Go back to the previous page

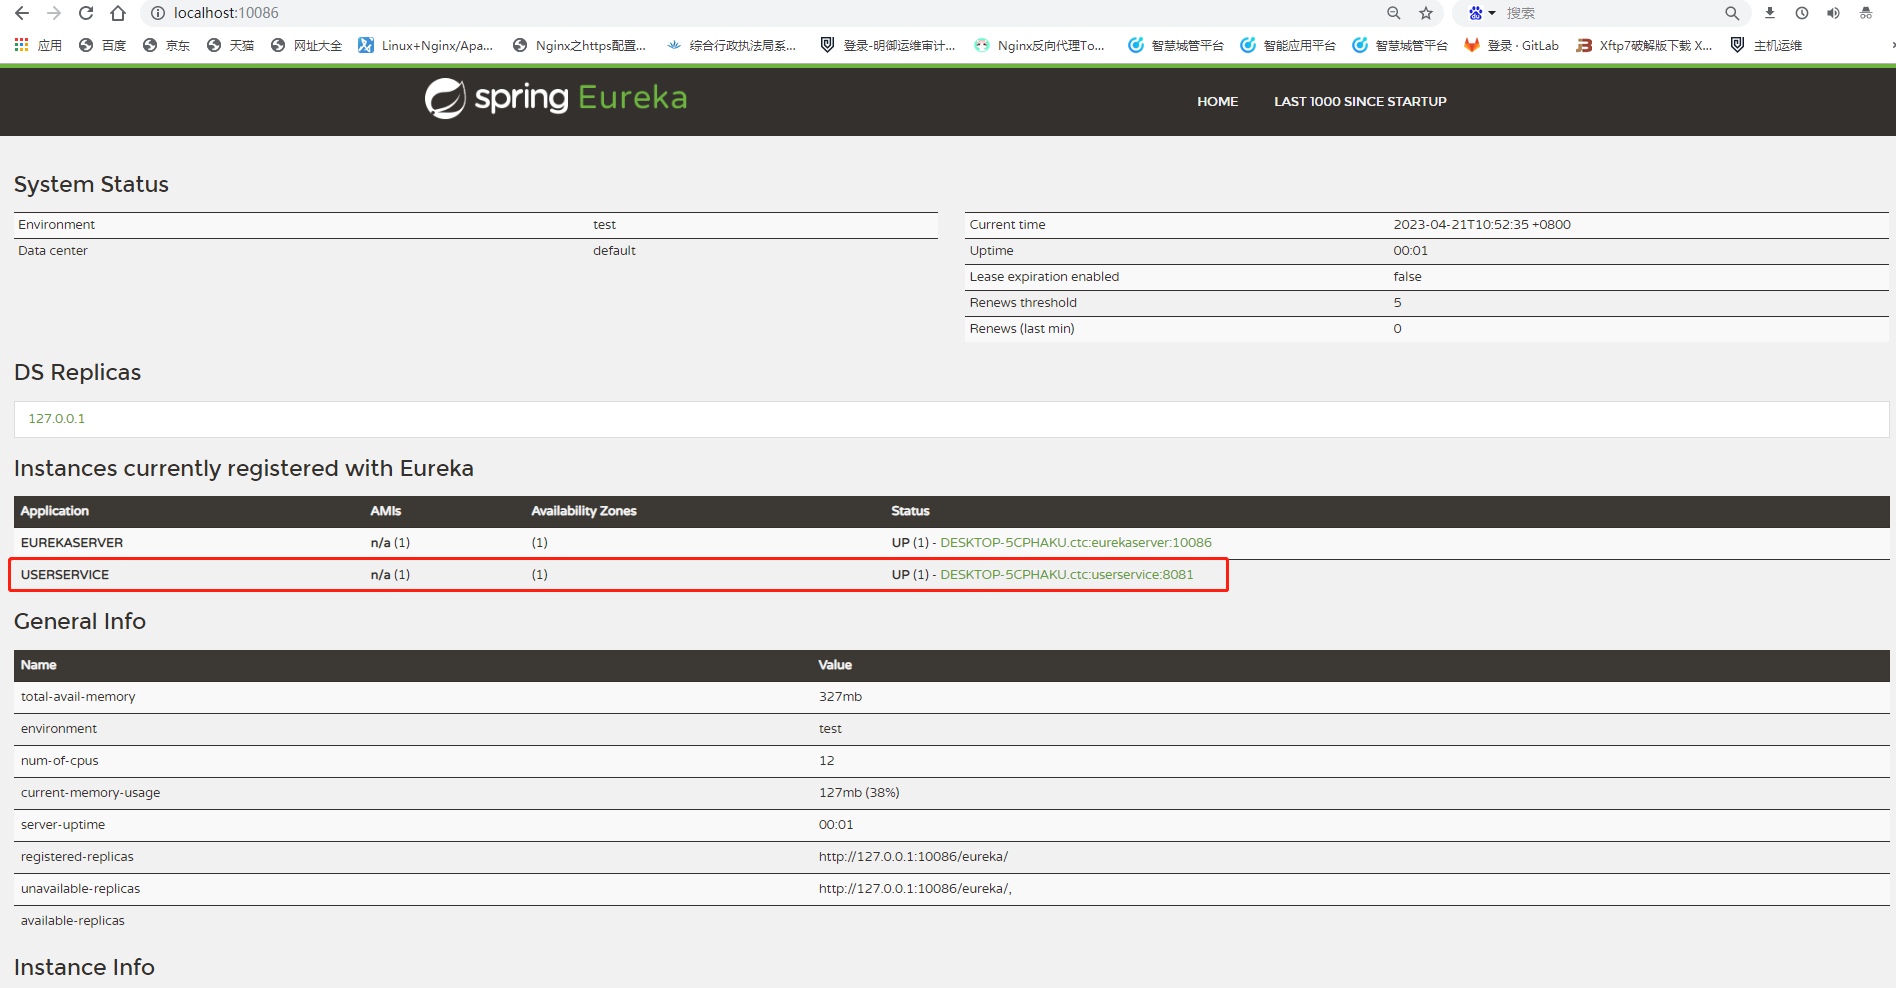[22, 13]
